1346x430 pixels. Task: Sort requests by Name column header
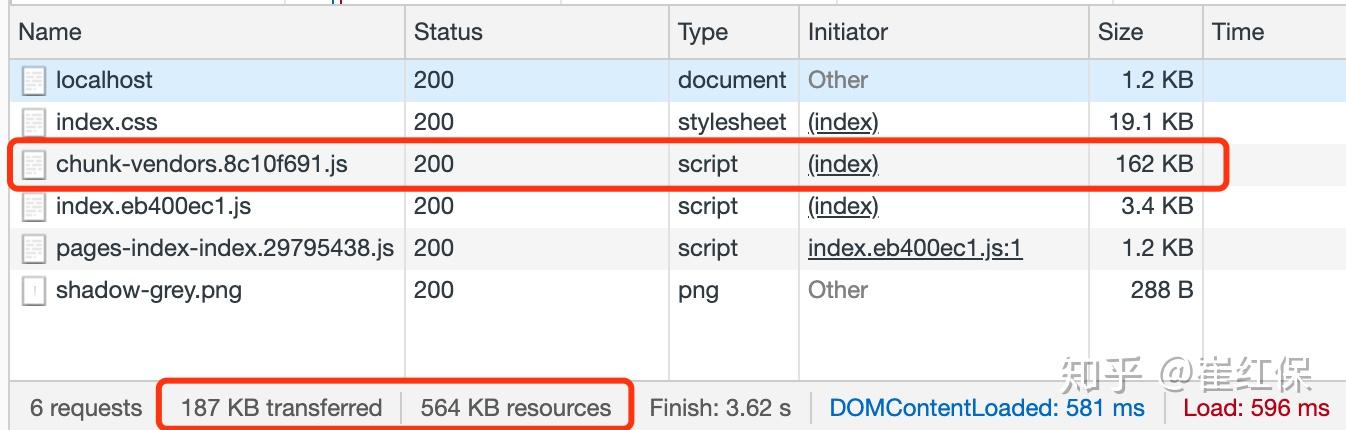click(50, 32)
